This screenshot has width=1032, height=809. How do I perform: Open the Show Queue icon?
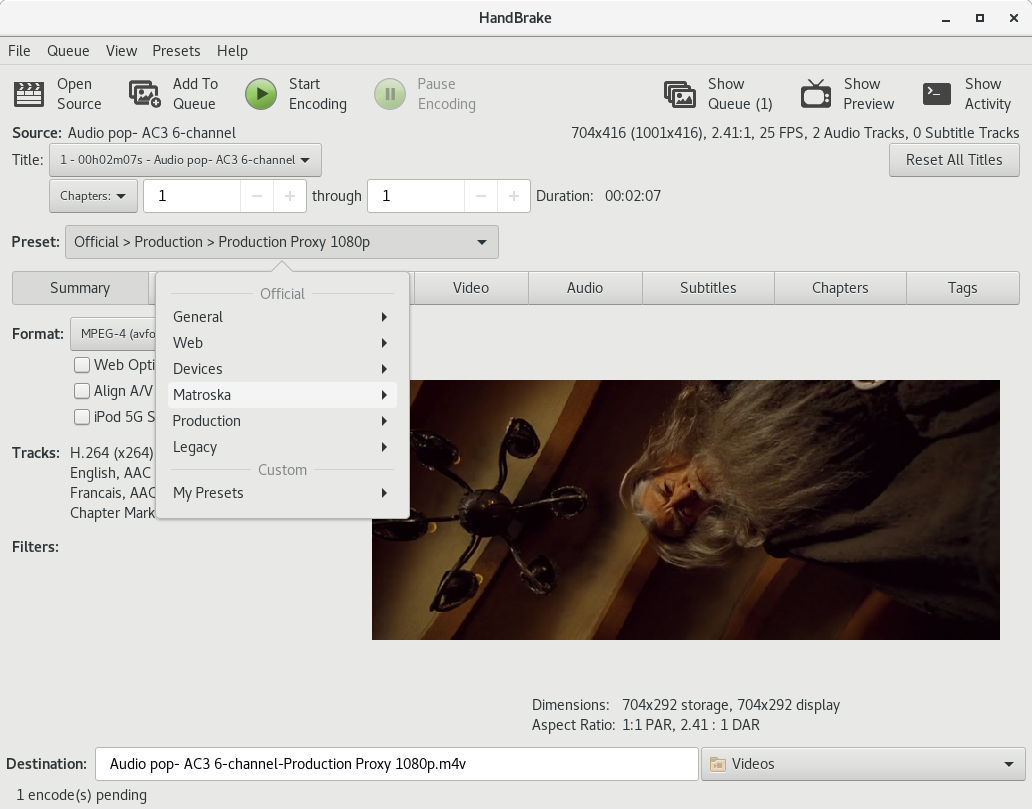coord(680,94)
